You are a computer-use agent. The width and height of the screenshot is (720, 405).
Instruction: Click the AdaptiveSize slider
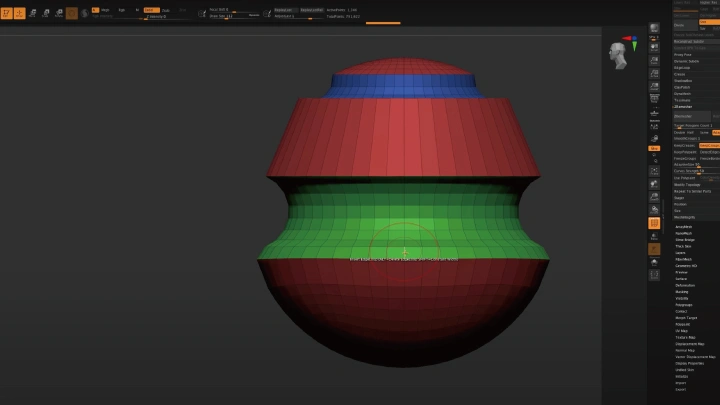[x=696, y=165]
